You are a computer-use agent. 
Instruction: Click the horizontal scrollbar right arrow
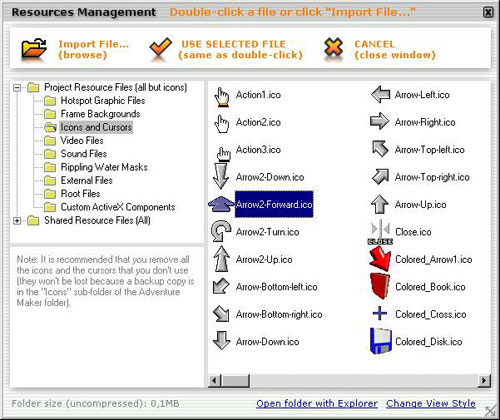pyautogui.click(x=484, y=380)
